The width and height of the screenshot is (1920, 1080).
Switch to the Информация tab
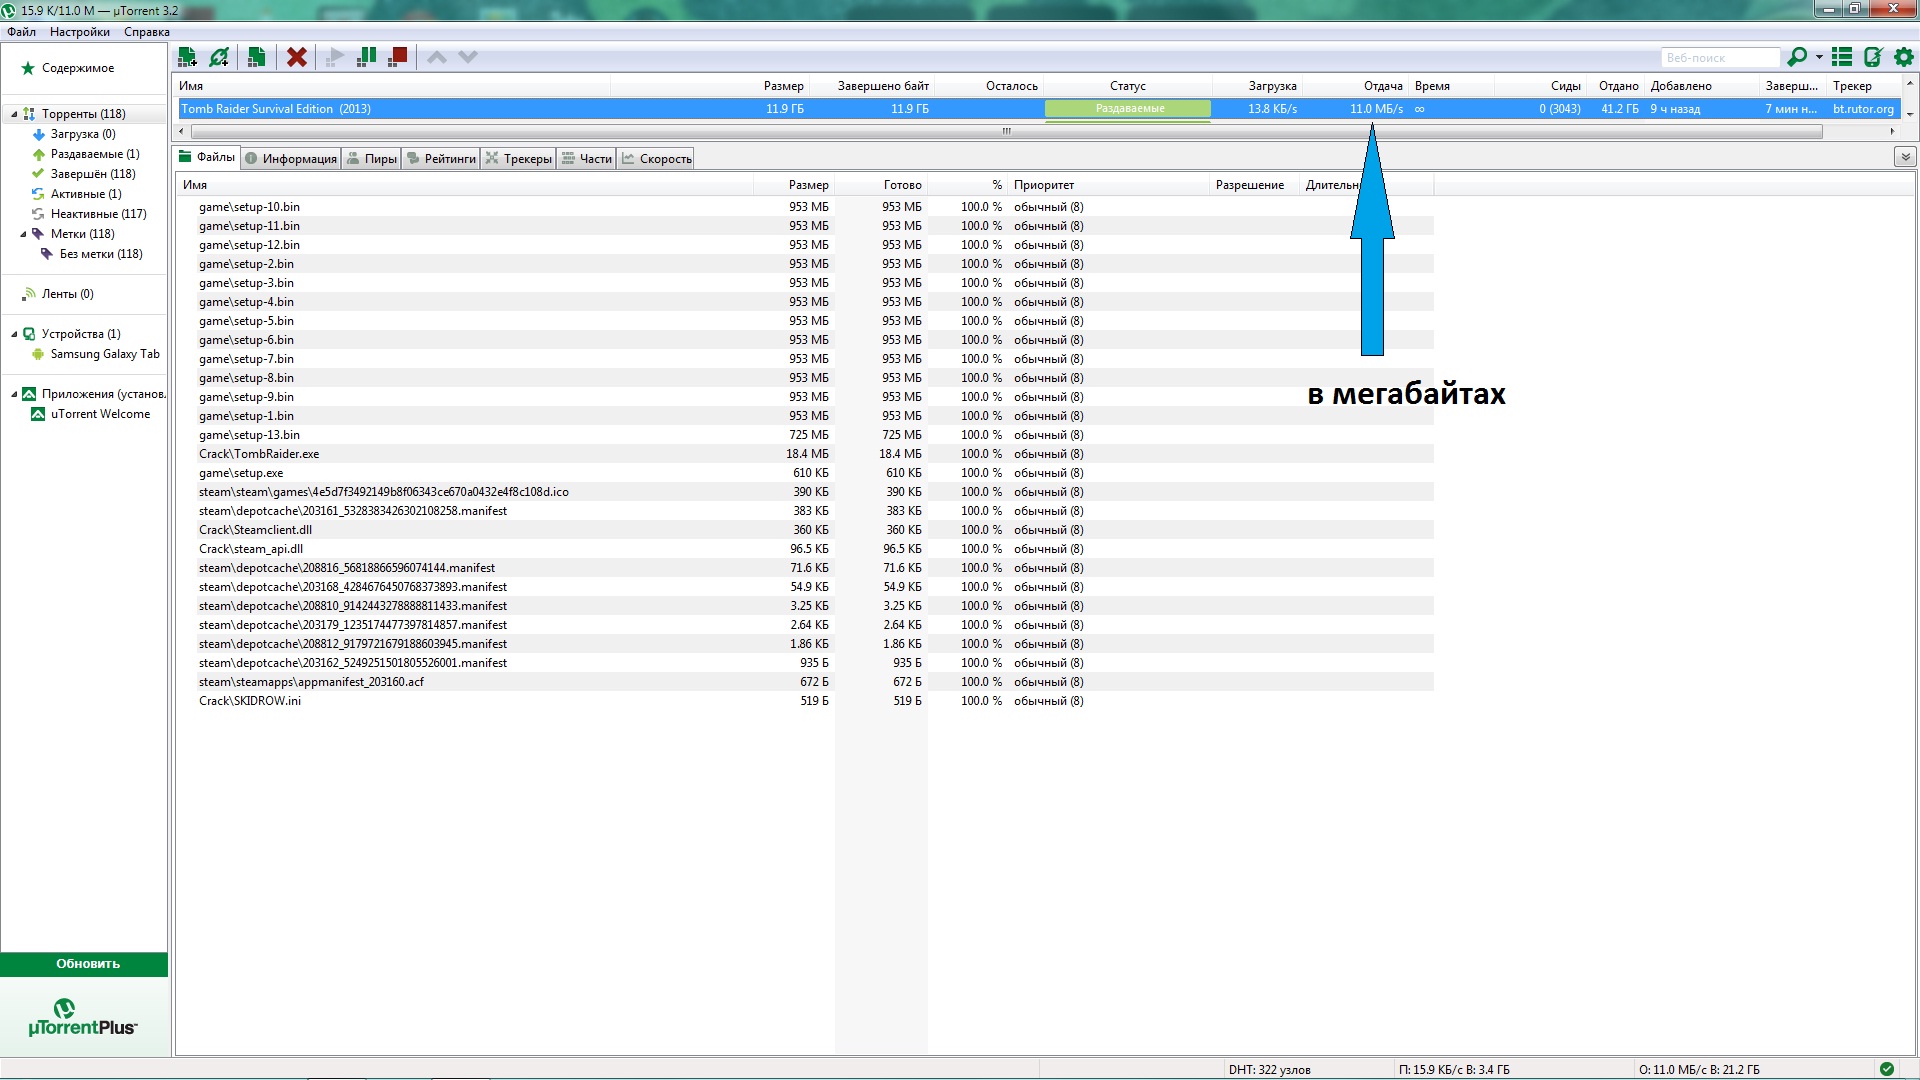[x=291, y=158]
